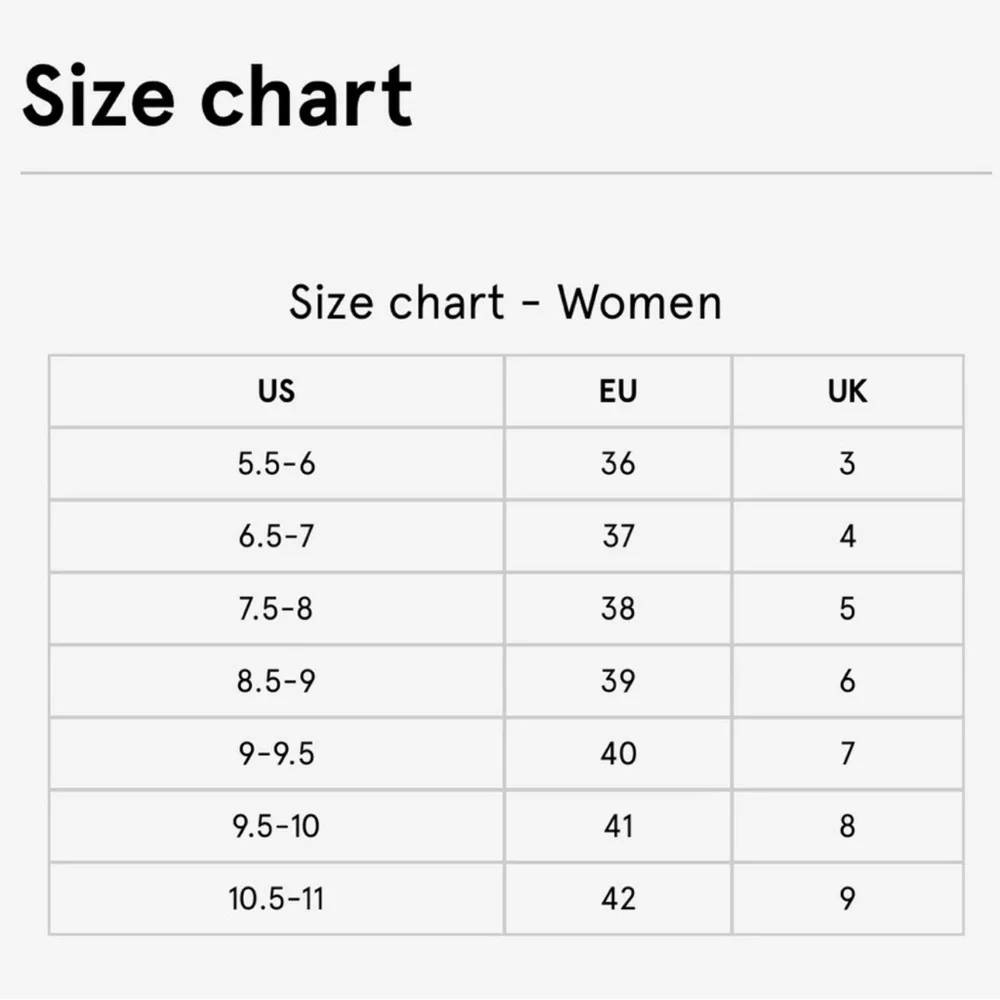Choose UK size 6 cell
This screenshot has height=1000, width=1000.
tap(848, 681)
